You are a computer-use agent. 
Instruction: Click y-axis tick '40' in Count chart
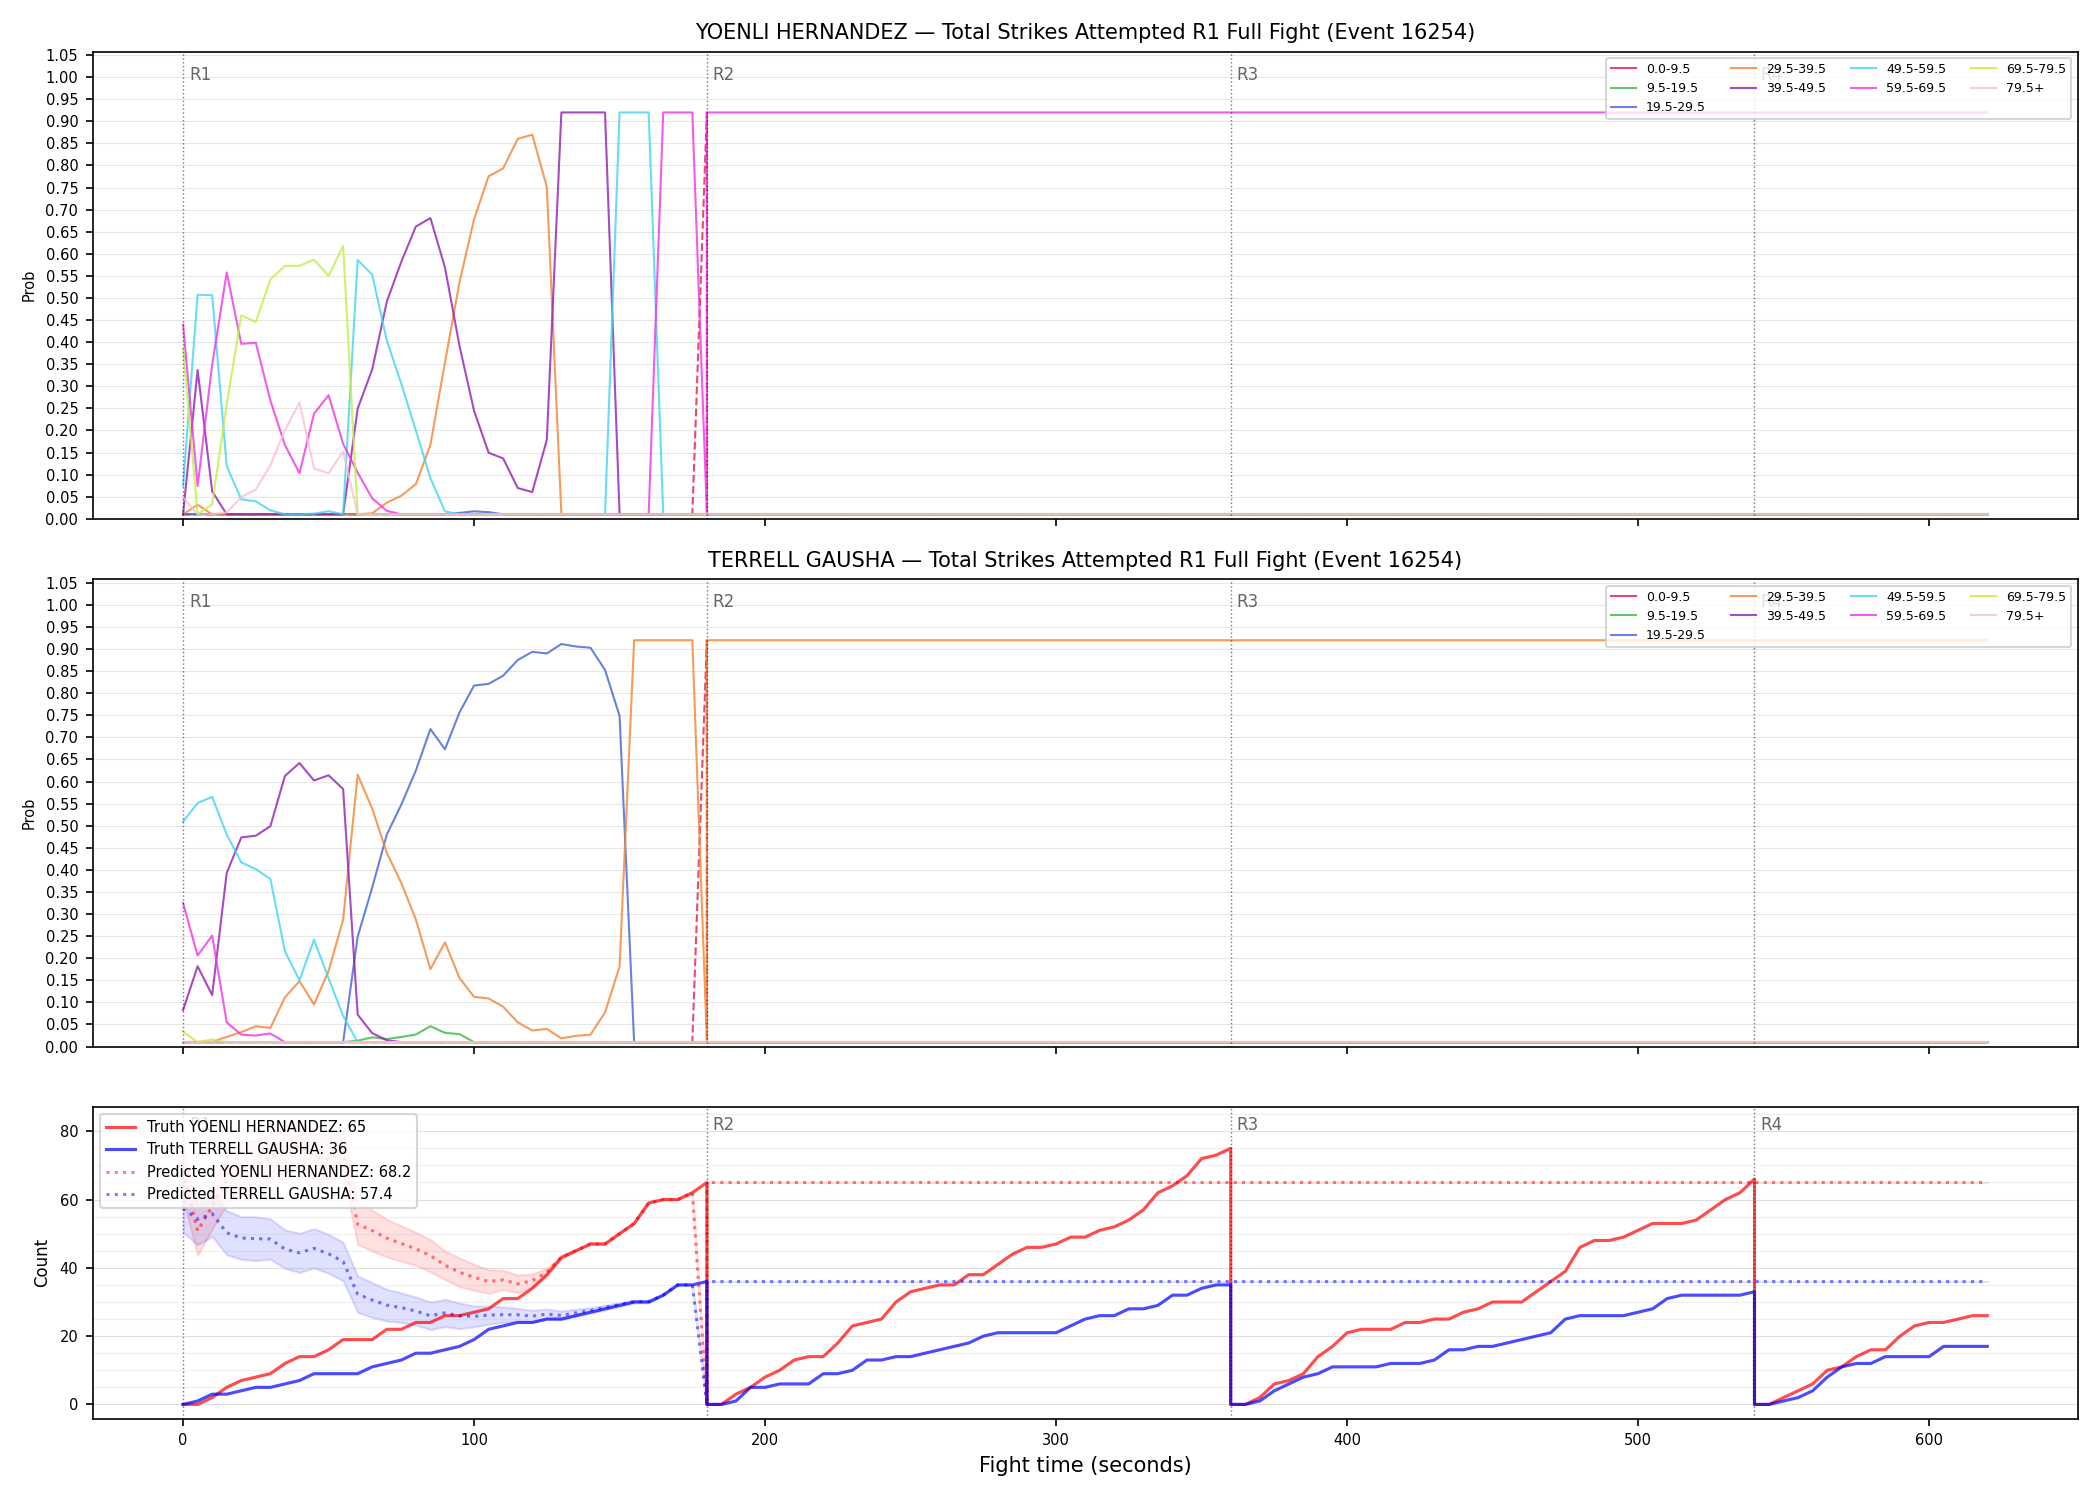tap(69, 1268)
